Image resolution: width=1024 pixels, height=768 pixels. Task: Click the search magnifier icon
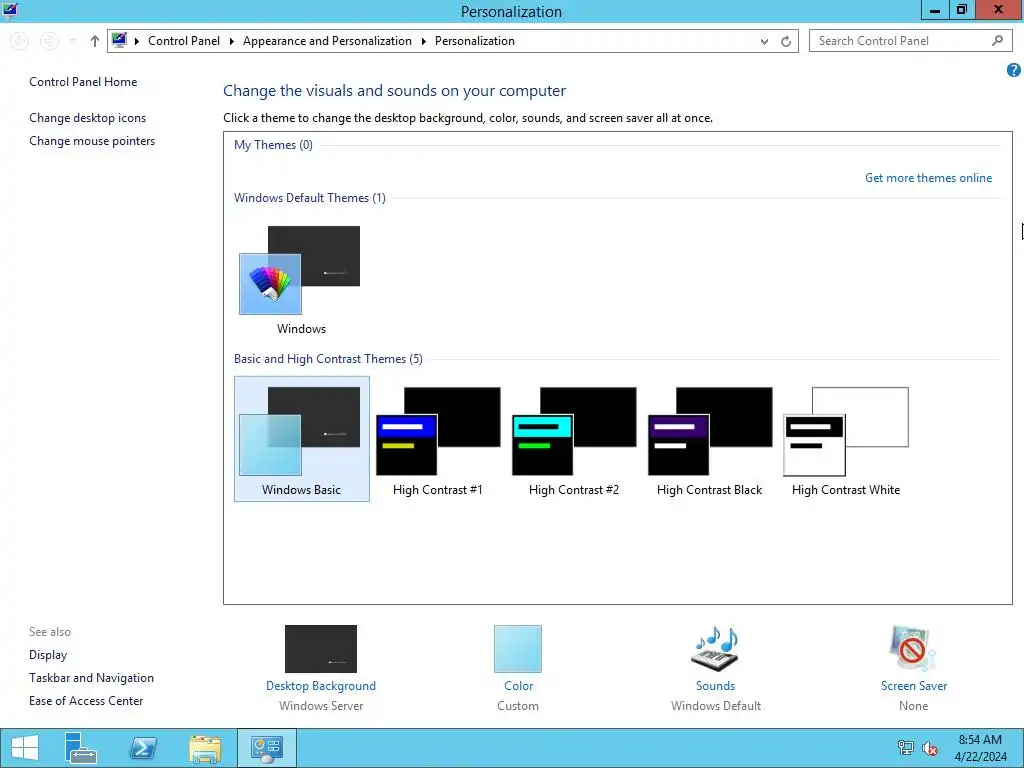click(x=997, y=40)
